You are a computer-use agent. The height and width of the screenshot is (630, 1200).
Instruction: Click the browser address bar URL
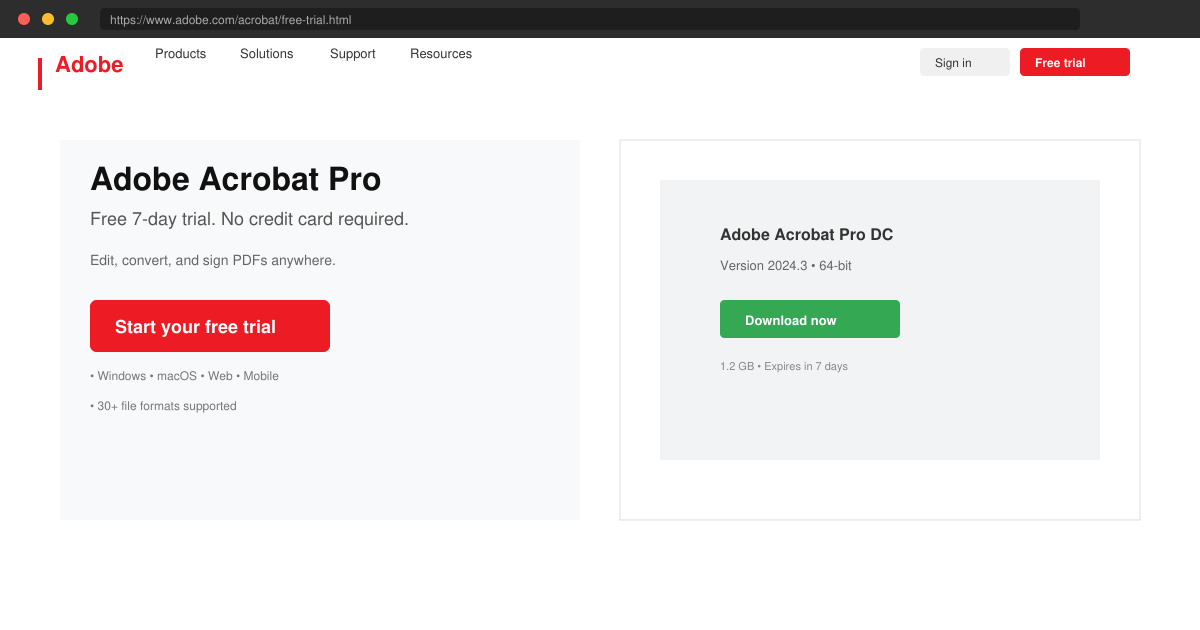point(590,19)
